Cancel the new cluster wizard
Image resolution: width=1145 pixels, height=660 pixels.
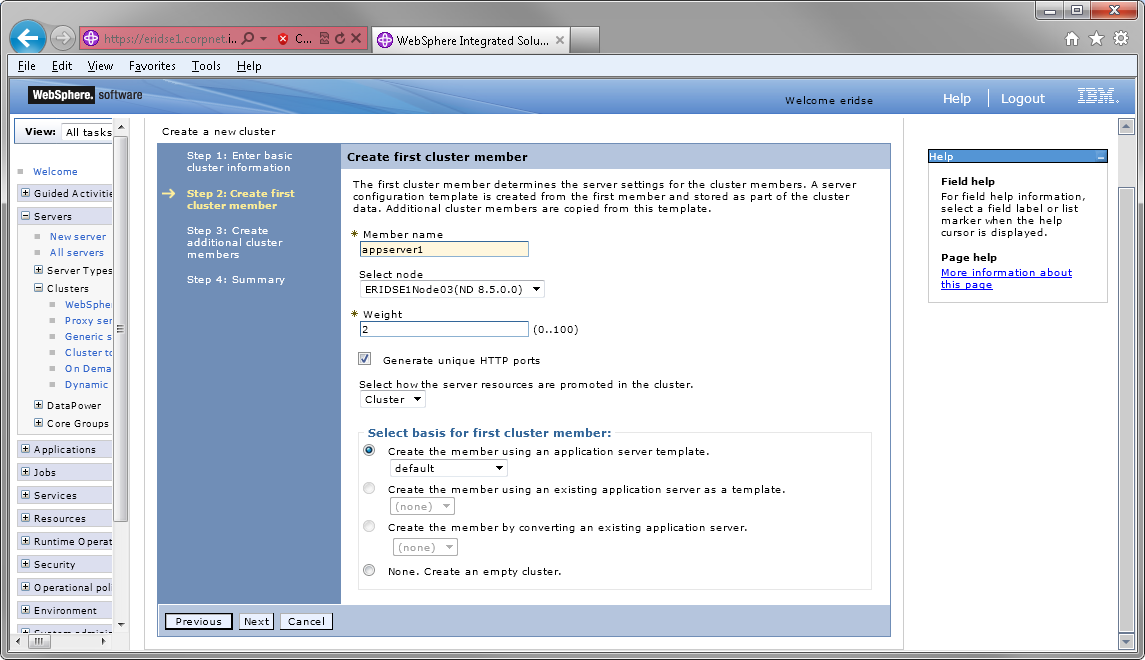point(307,621)
